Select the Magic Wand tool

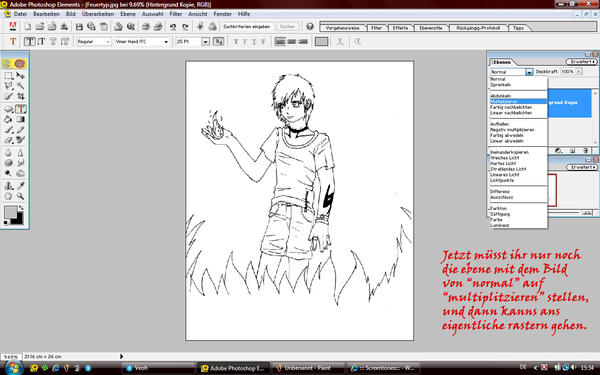click(20, 86)
